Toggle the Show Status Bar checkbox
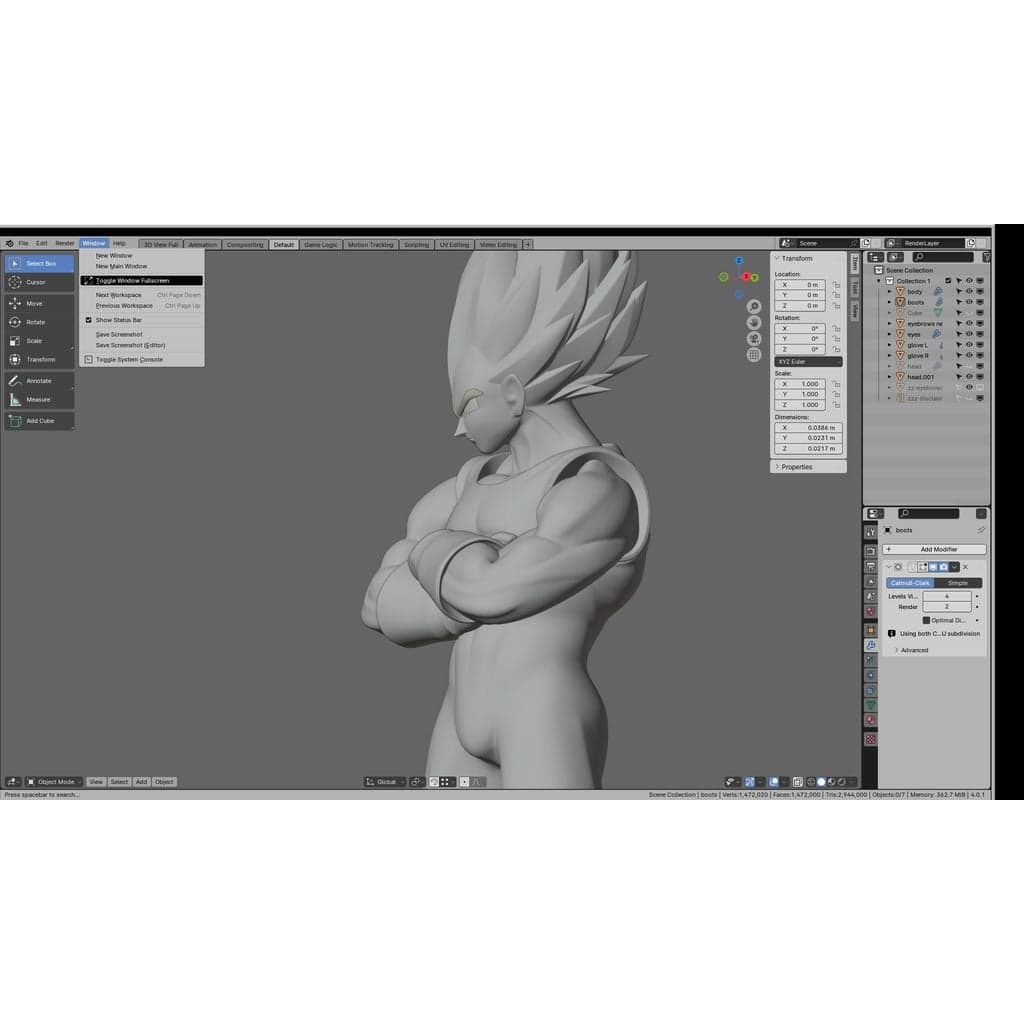1024x1024 pixels. click(89, 320)
